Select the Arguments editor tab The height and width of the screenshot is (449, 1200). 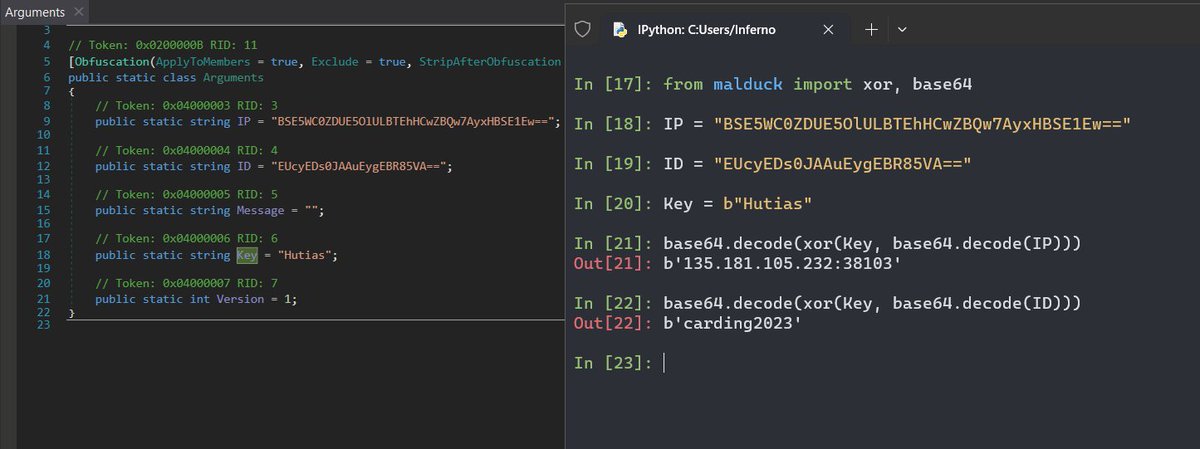click(44, 13)
